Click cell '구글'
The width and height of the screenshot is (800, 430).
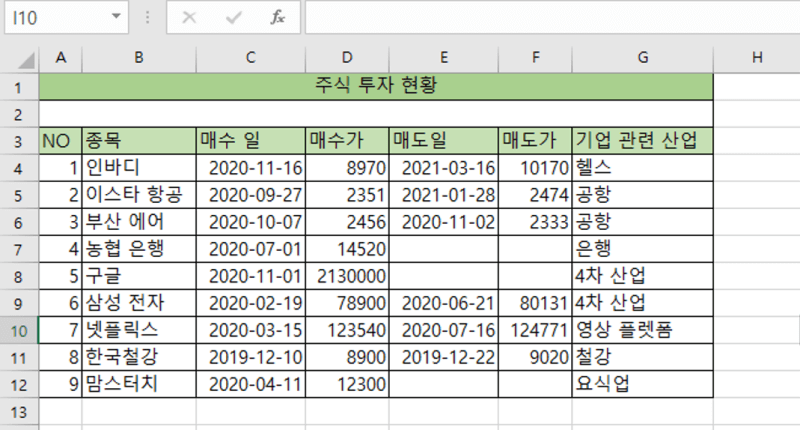click(139, 276)
